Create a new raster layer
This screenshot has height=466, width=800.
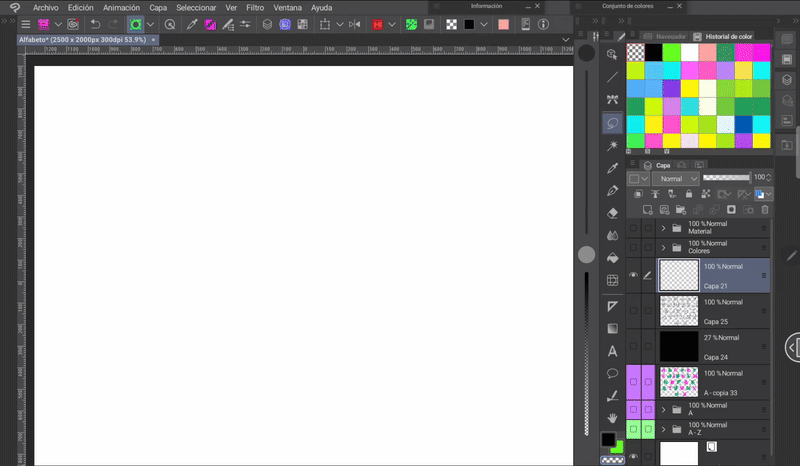(647, 210)
